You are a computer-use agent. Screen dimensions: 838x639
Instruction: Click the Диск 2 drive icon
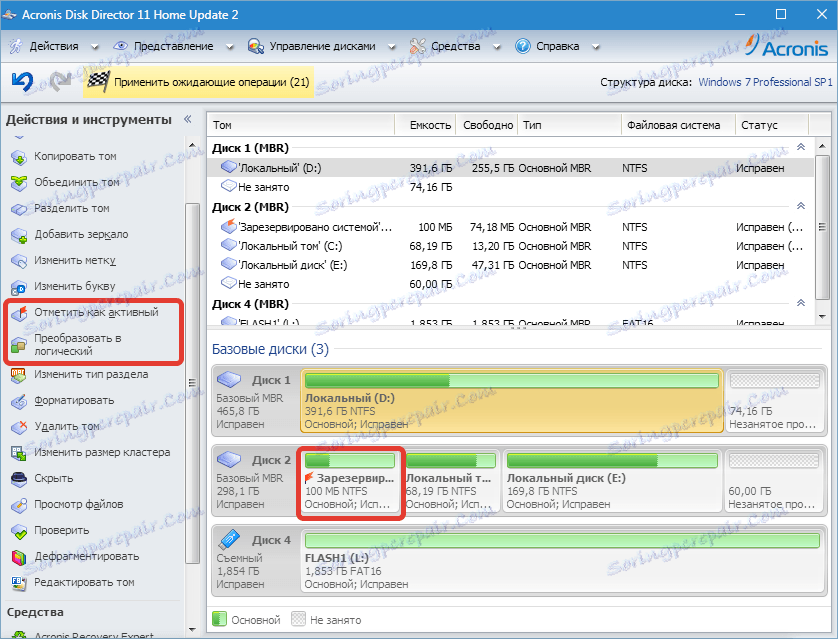[x=229, y=459]
